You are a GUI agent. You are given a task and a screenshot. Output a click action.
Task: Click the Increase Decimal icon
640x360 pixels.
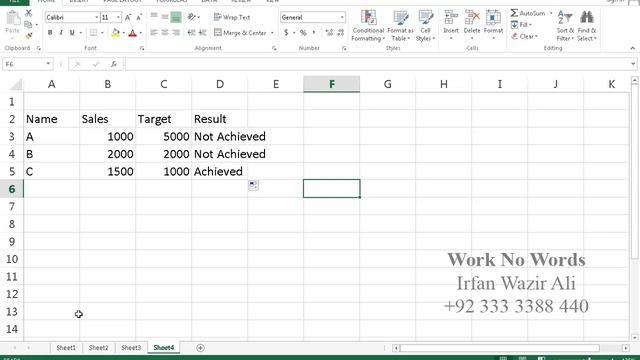point(329,33)
